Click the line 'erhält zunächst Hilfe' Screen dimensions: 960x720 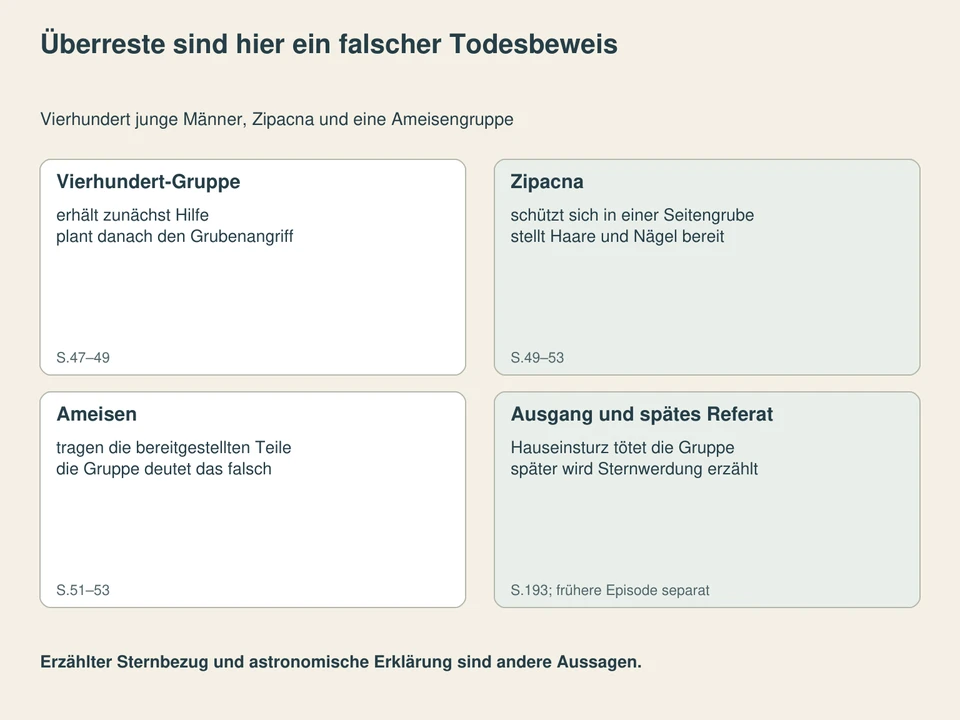point(132,215)
